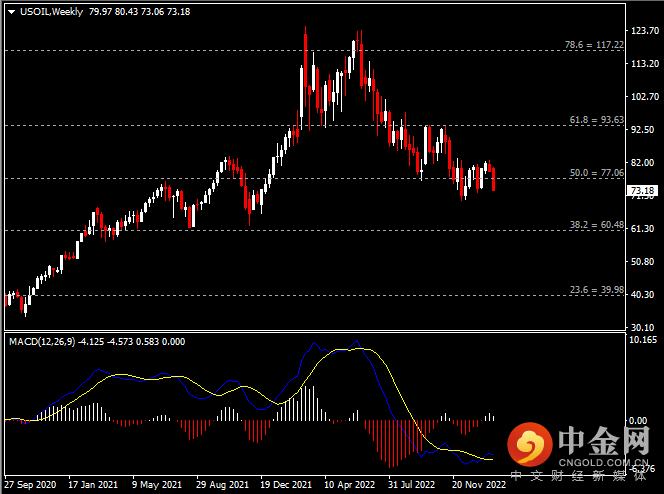Click the 17 Jan 2021 date marker
Screen dimensions: 664x494
[x=93, y=485]
